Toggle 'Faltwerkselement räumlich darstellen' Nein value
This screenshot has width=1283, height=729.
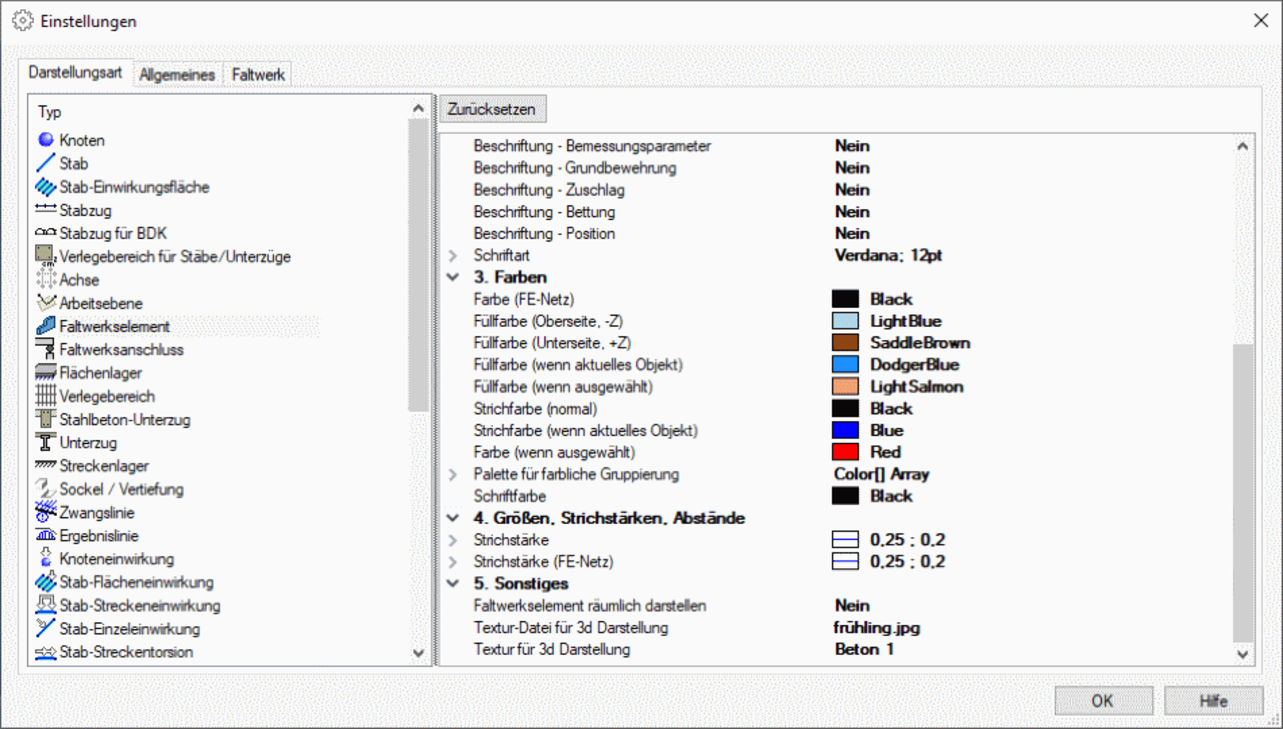(852, 606)
